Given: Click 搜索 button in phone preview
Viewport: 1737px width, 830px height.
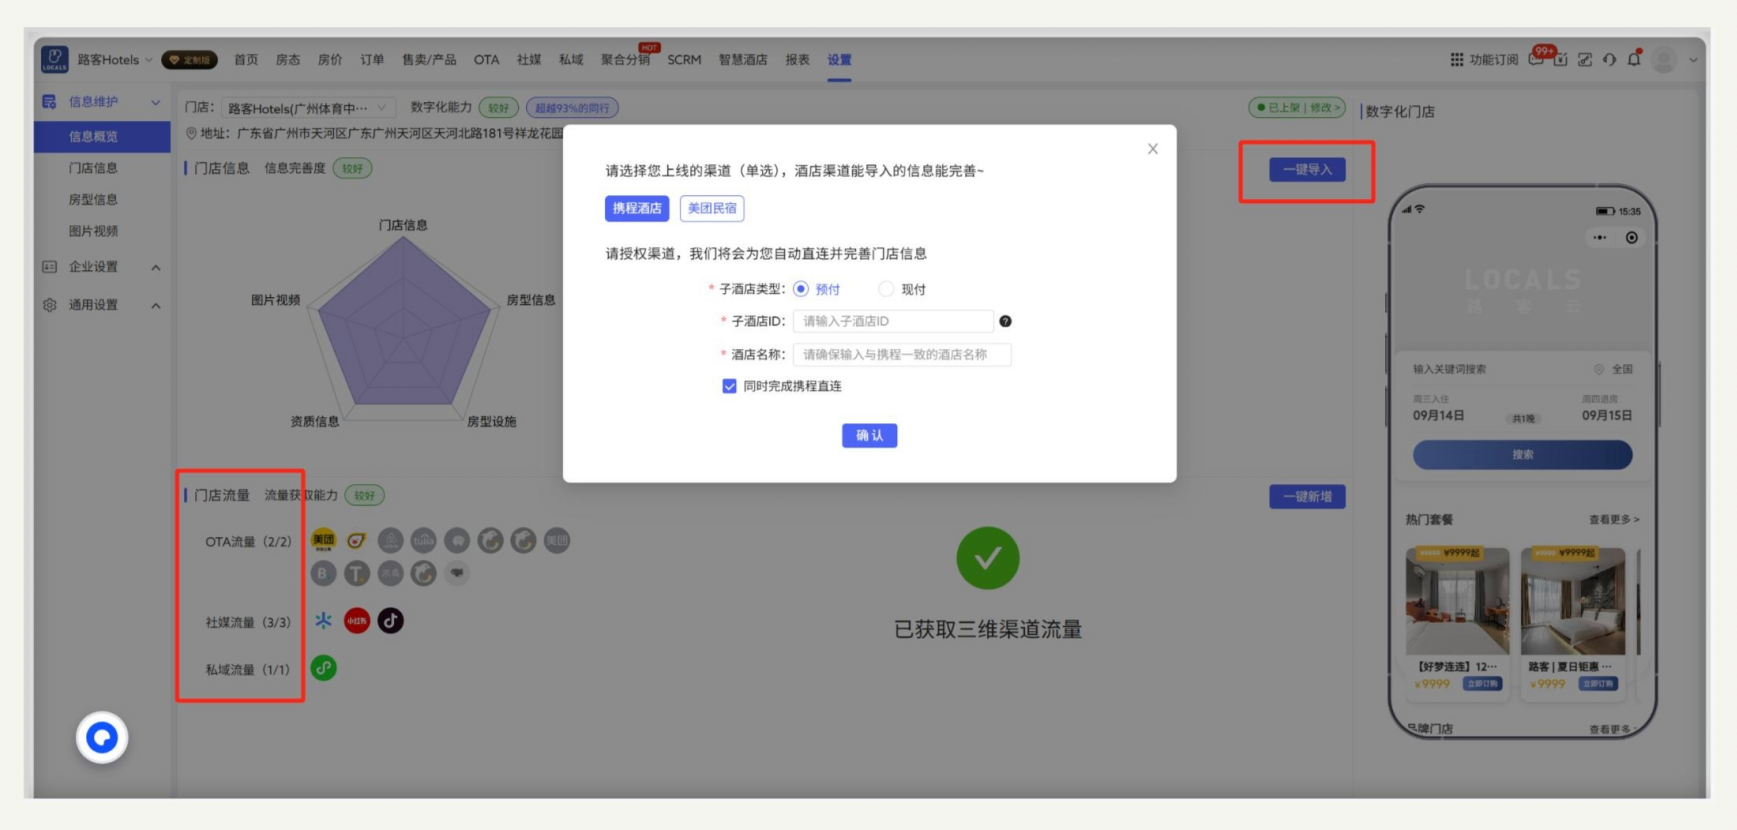Looking at the screenshot, I should pos(1522,455).
